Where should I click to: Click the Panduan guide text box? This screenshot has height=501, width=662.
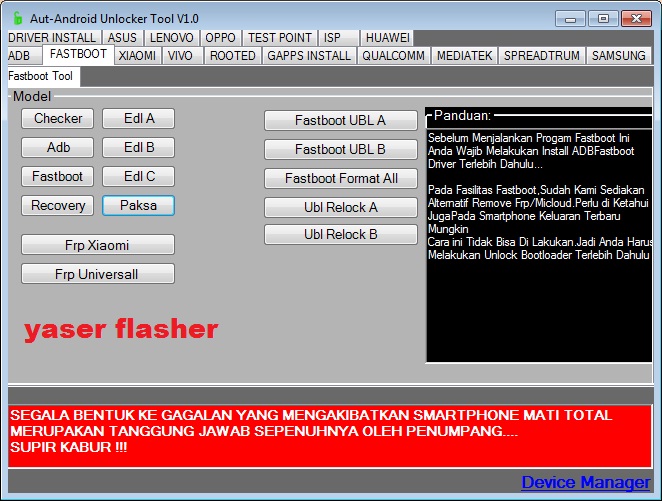539,246
